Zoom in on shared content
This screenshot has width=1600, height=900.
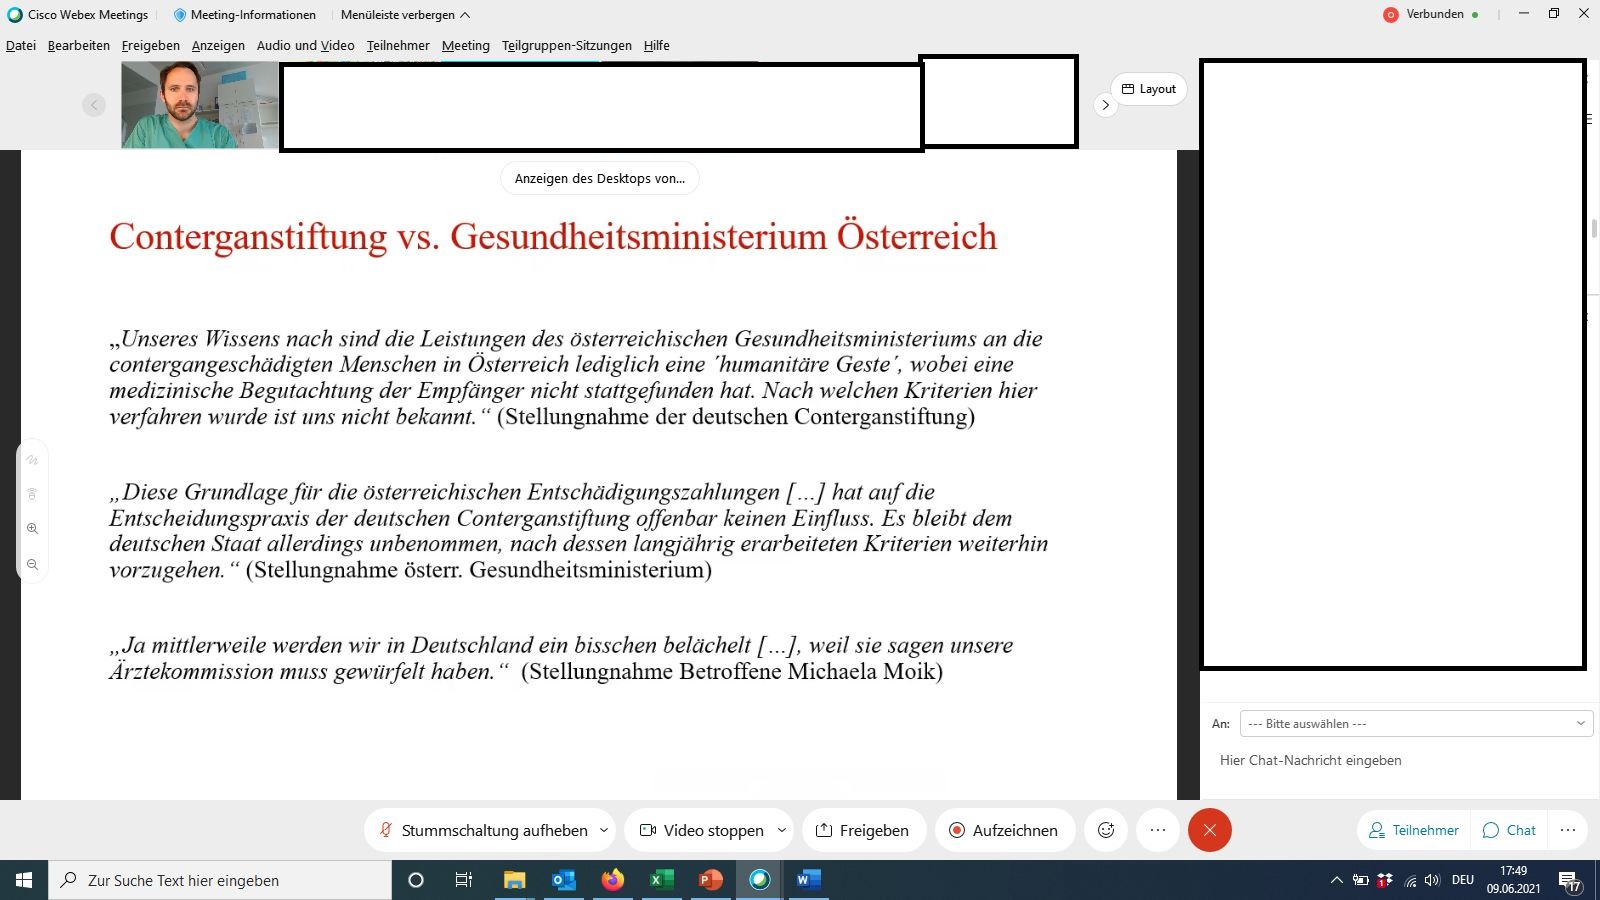tap(32, 528)
